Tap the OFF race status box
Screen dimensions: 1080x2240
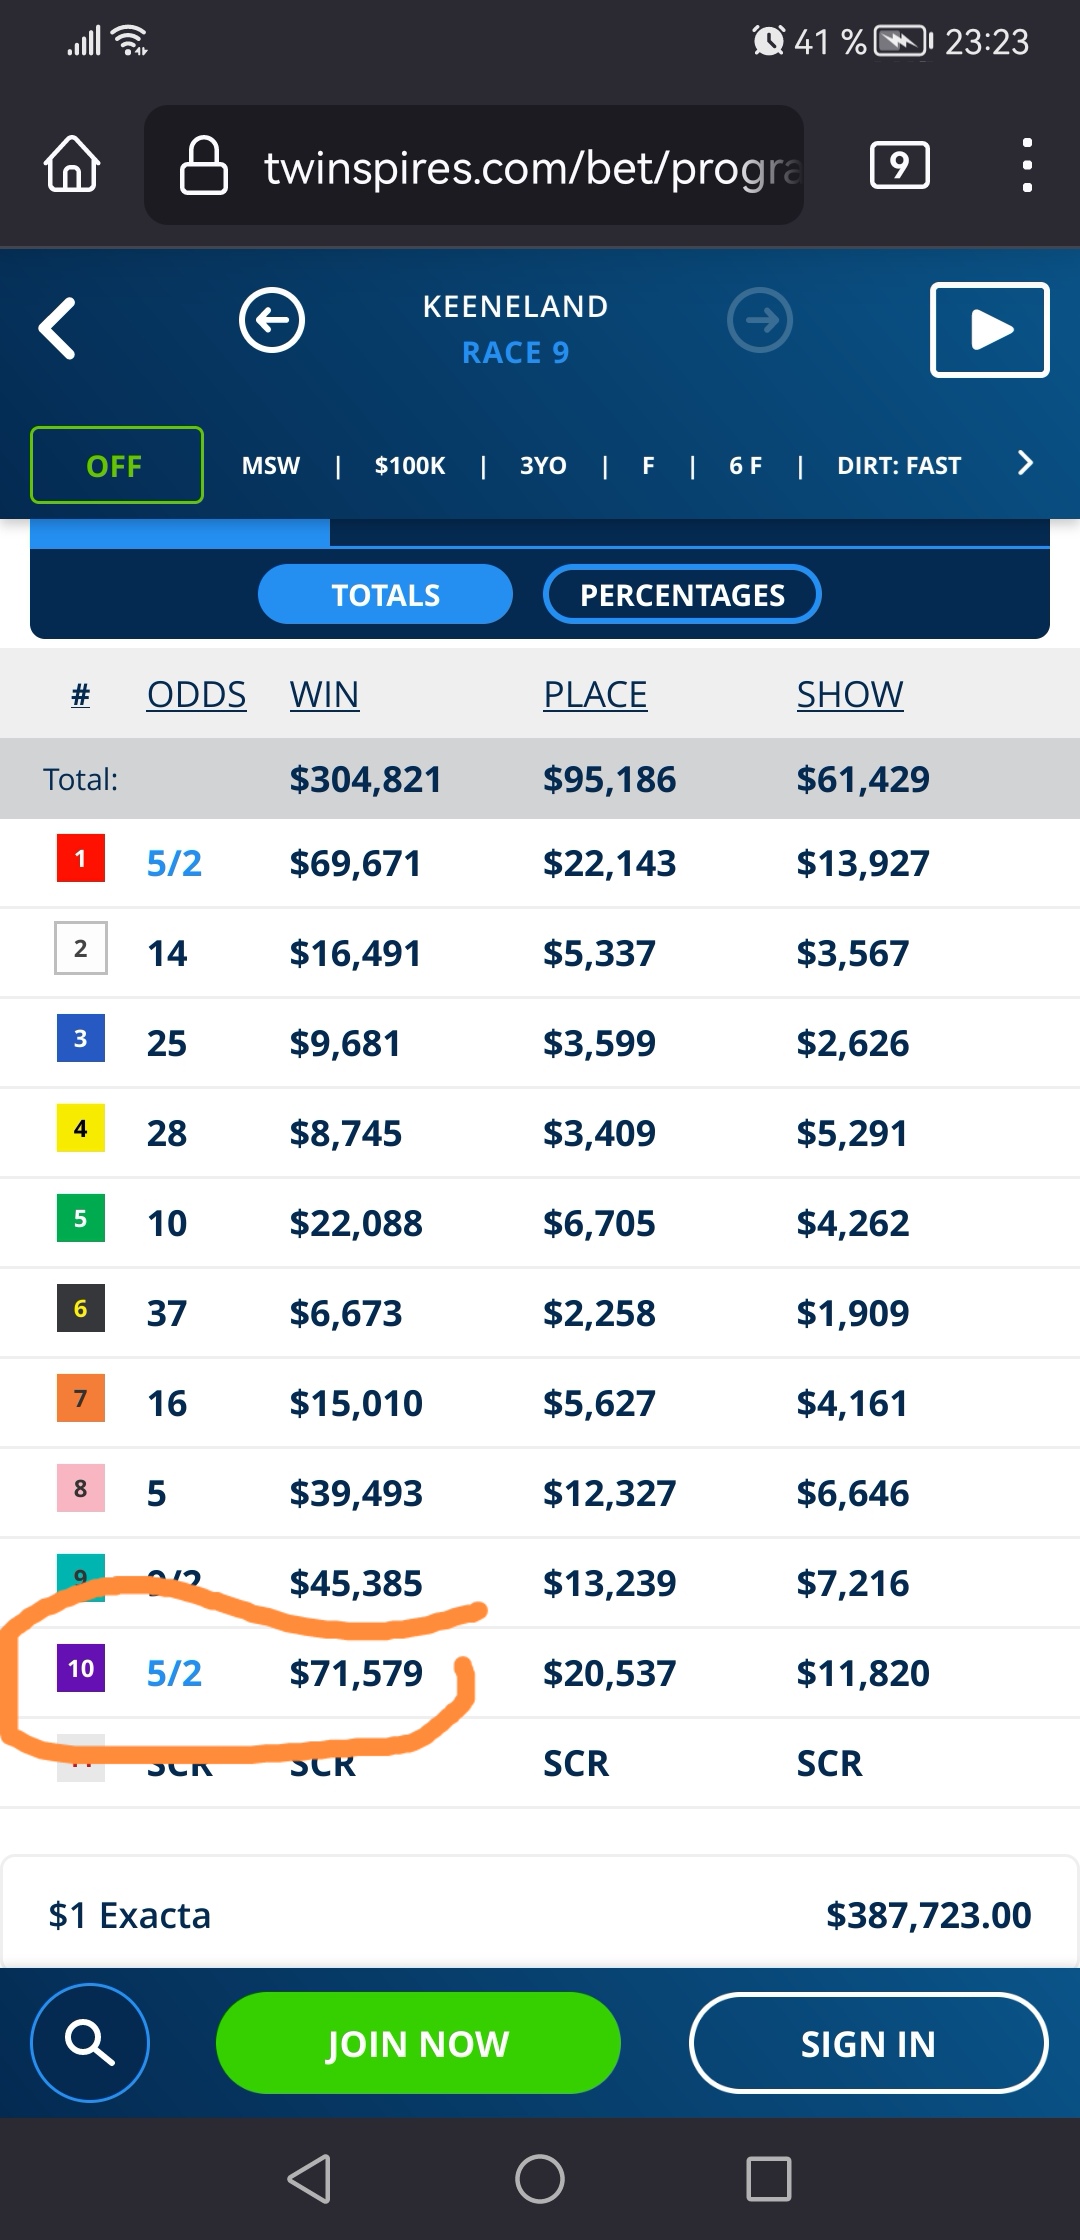pyautogui.click(x=117, y=465)
